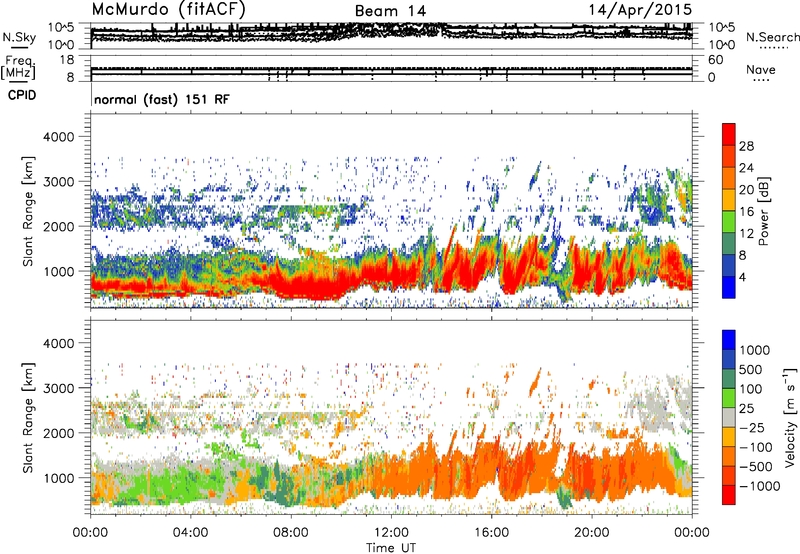Screen dimensions: 800x554
Task: Click the date 14/Apr/2015
Action: click(640, 10)
